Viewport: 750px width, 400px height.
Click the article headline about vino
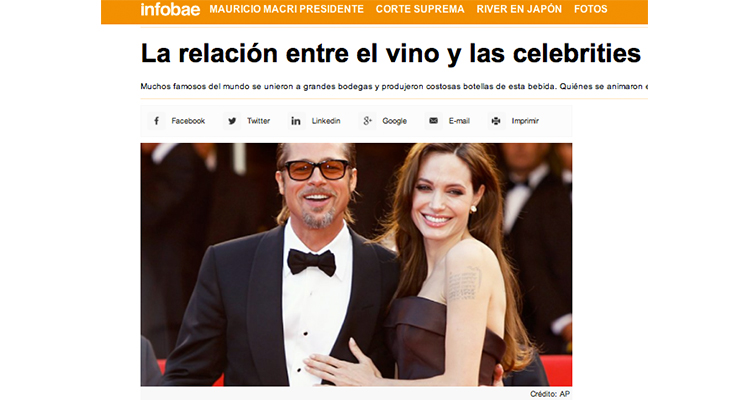click(390, 53)
